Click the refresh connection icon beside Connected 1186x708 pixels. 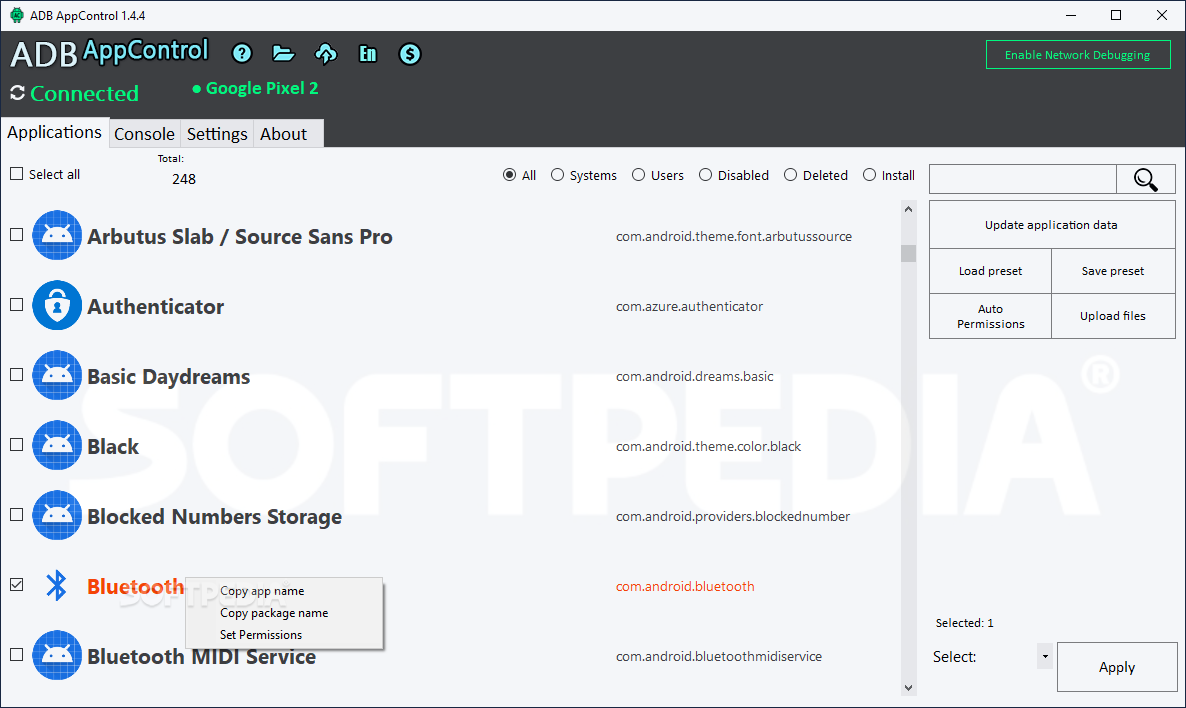coord(17,93)
